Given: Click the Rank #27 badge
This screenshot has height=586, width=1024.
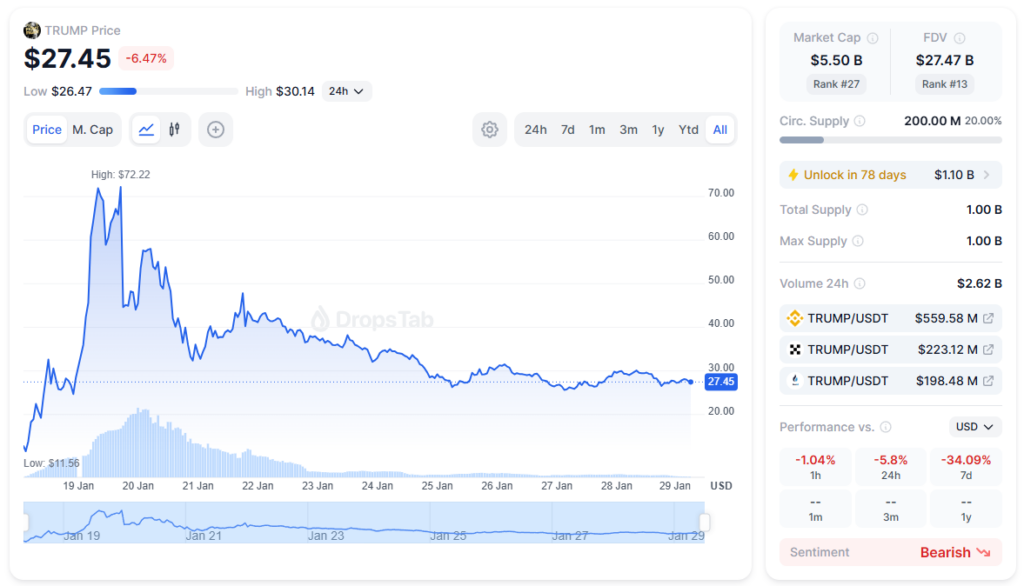Looking at the screenshot, I should [836, 84].
